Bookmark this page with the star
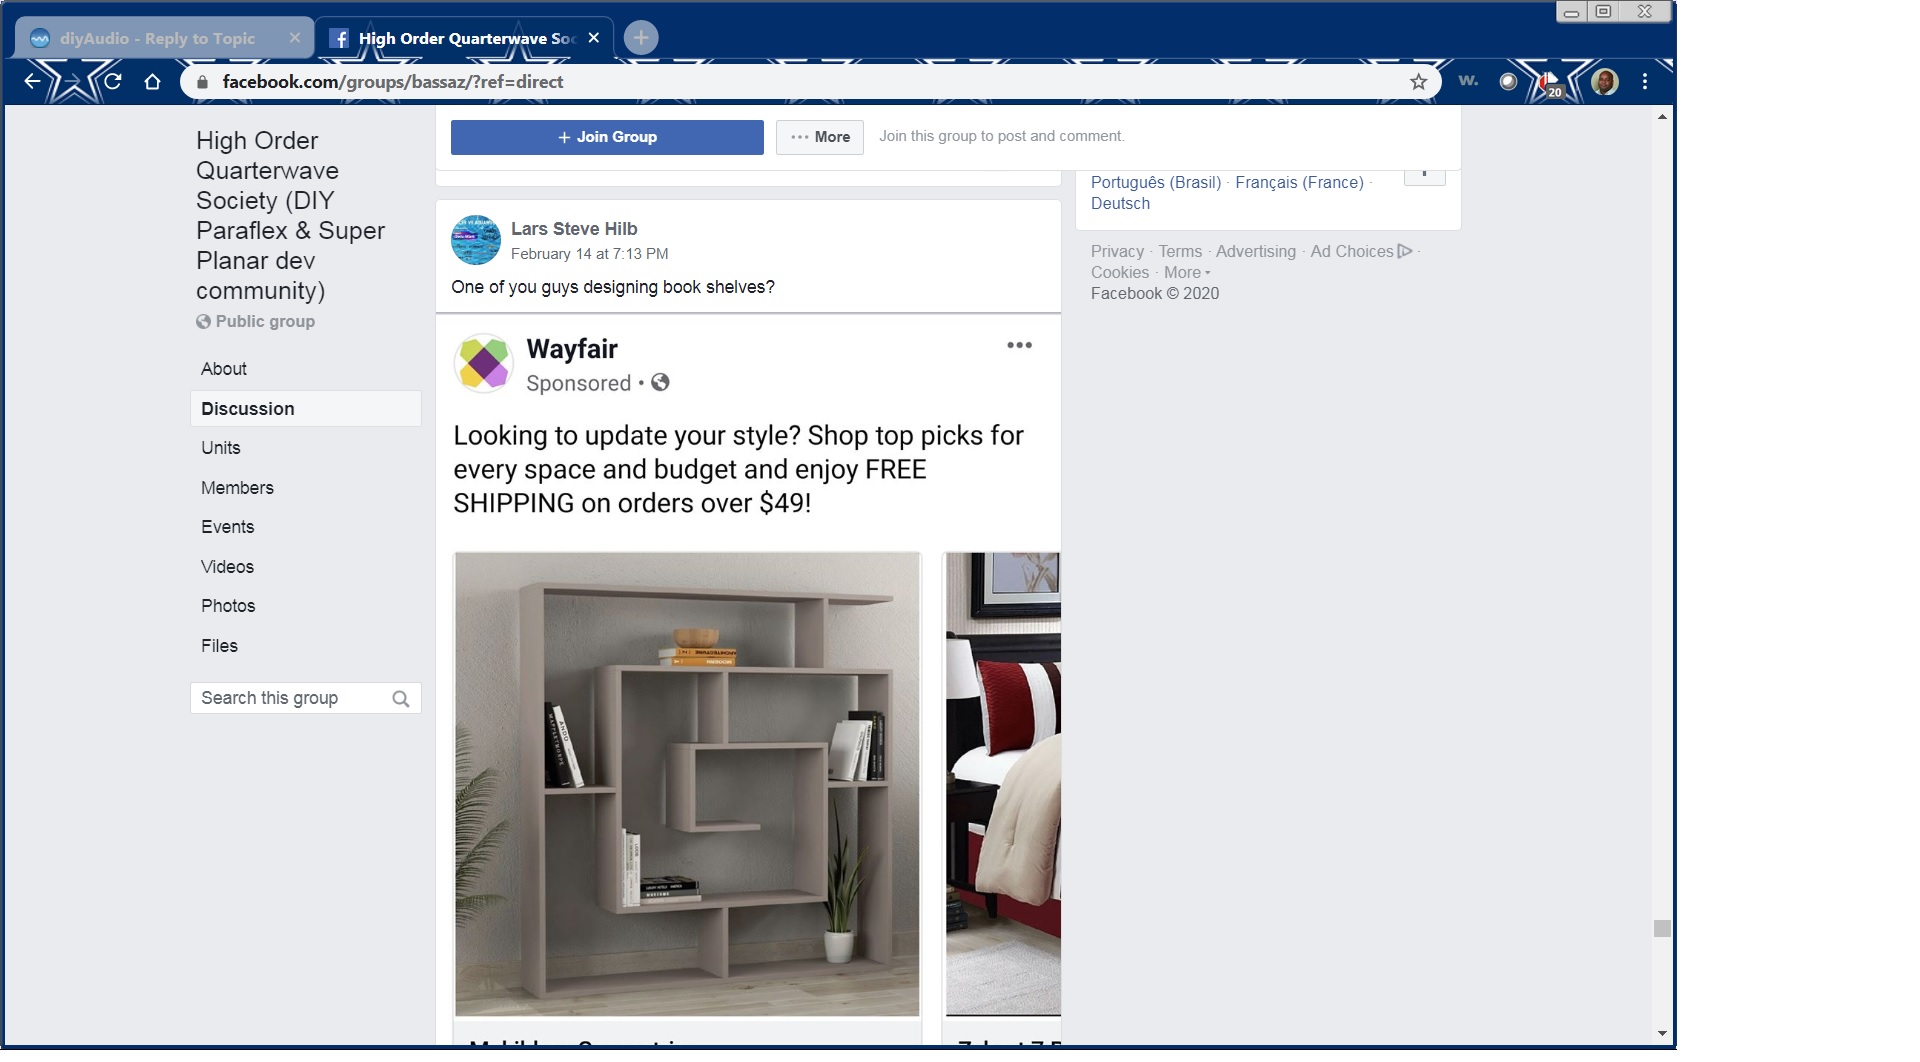This screenshot has width=1920, height=1062. pos(1418,82)
